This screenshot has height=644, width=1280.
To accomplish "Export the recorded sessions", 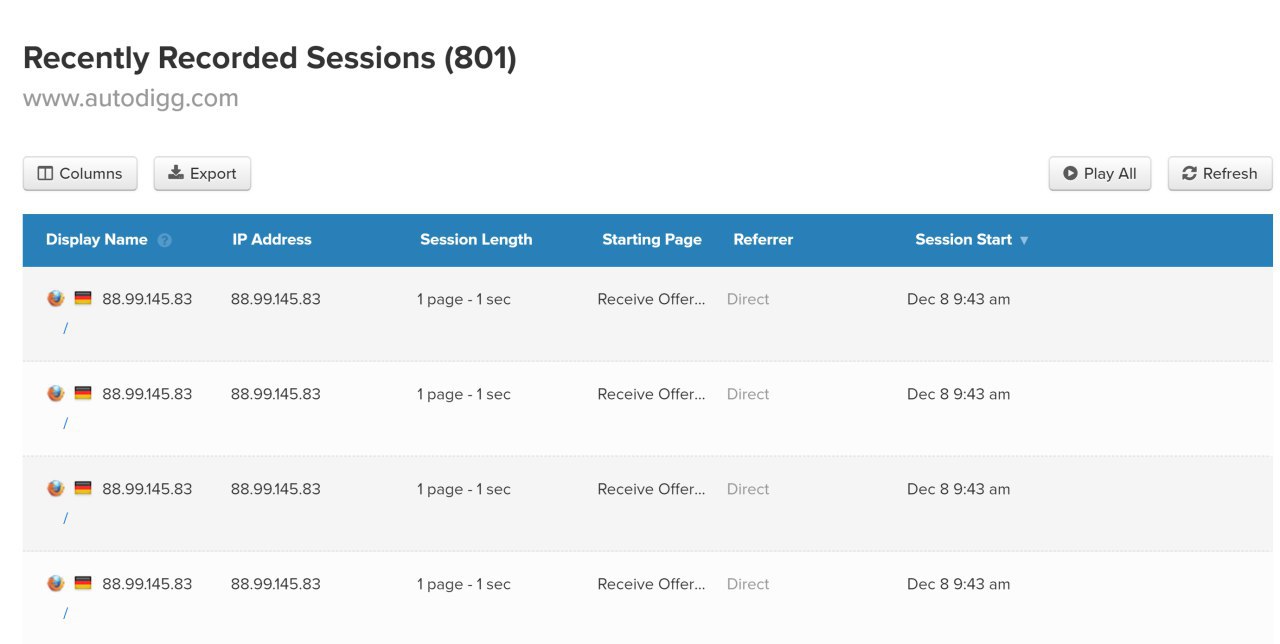I will [x=202, y=173].
